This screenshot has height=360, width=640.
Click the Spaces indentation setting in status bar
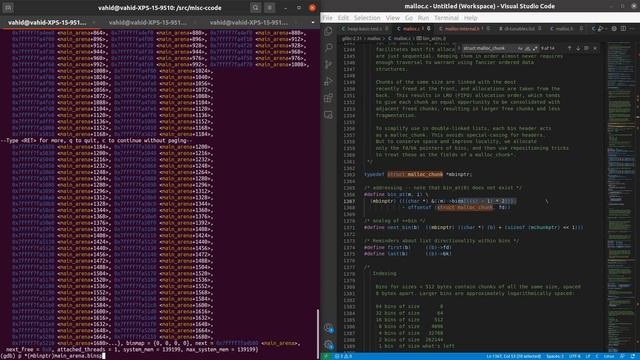point(555,356)
